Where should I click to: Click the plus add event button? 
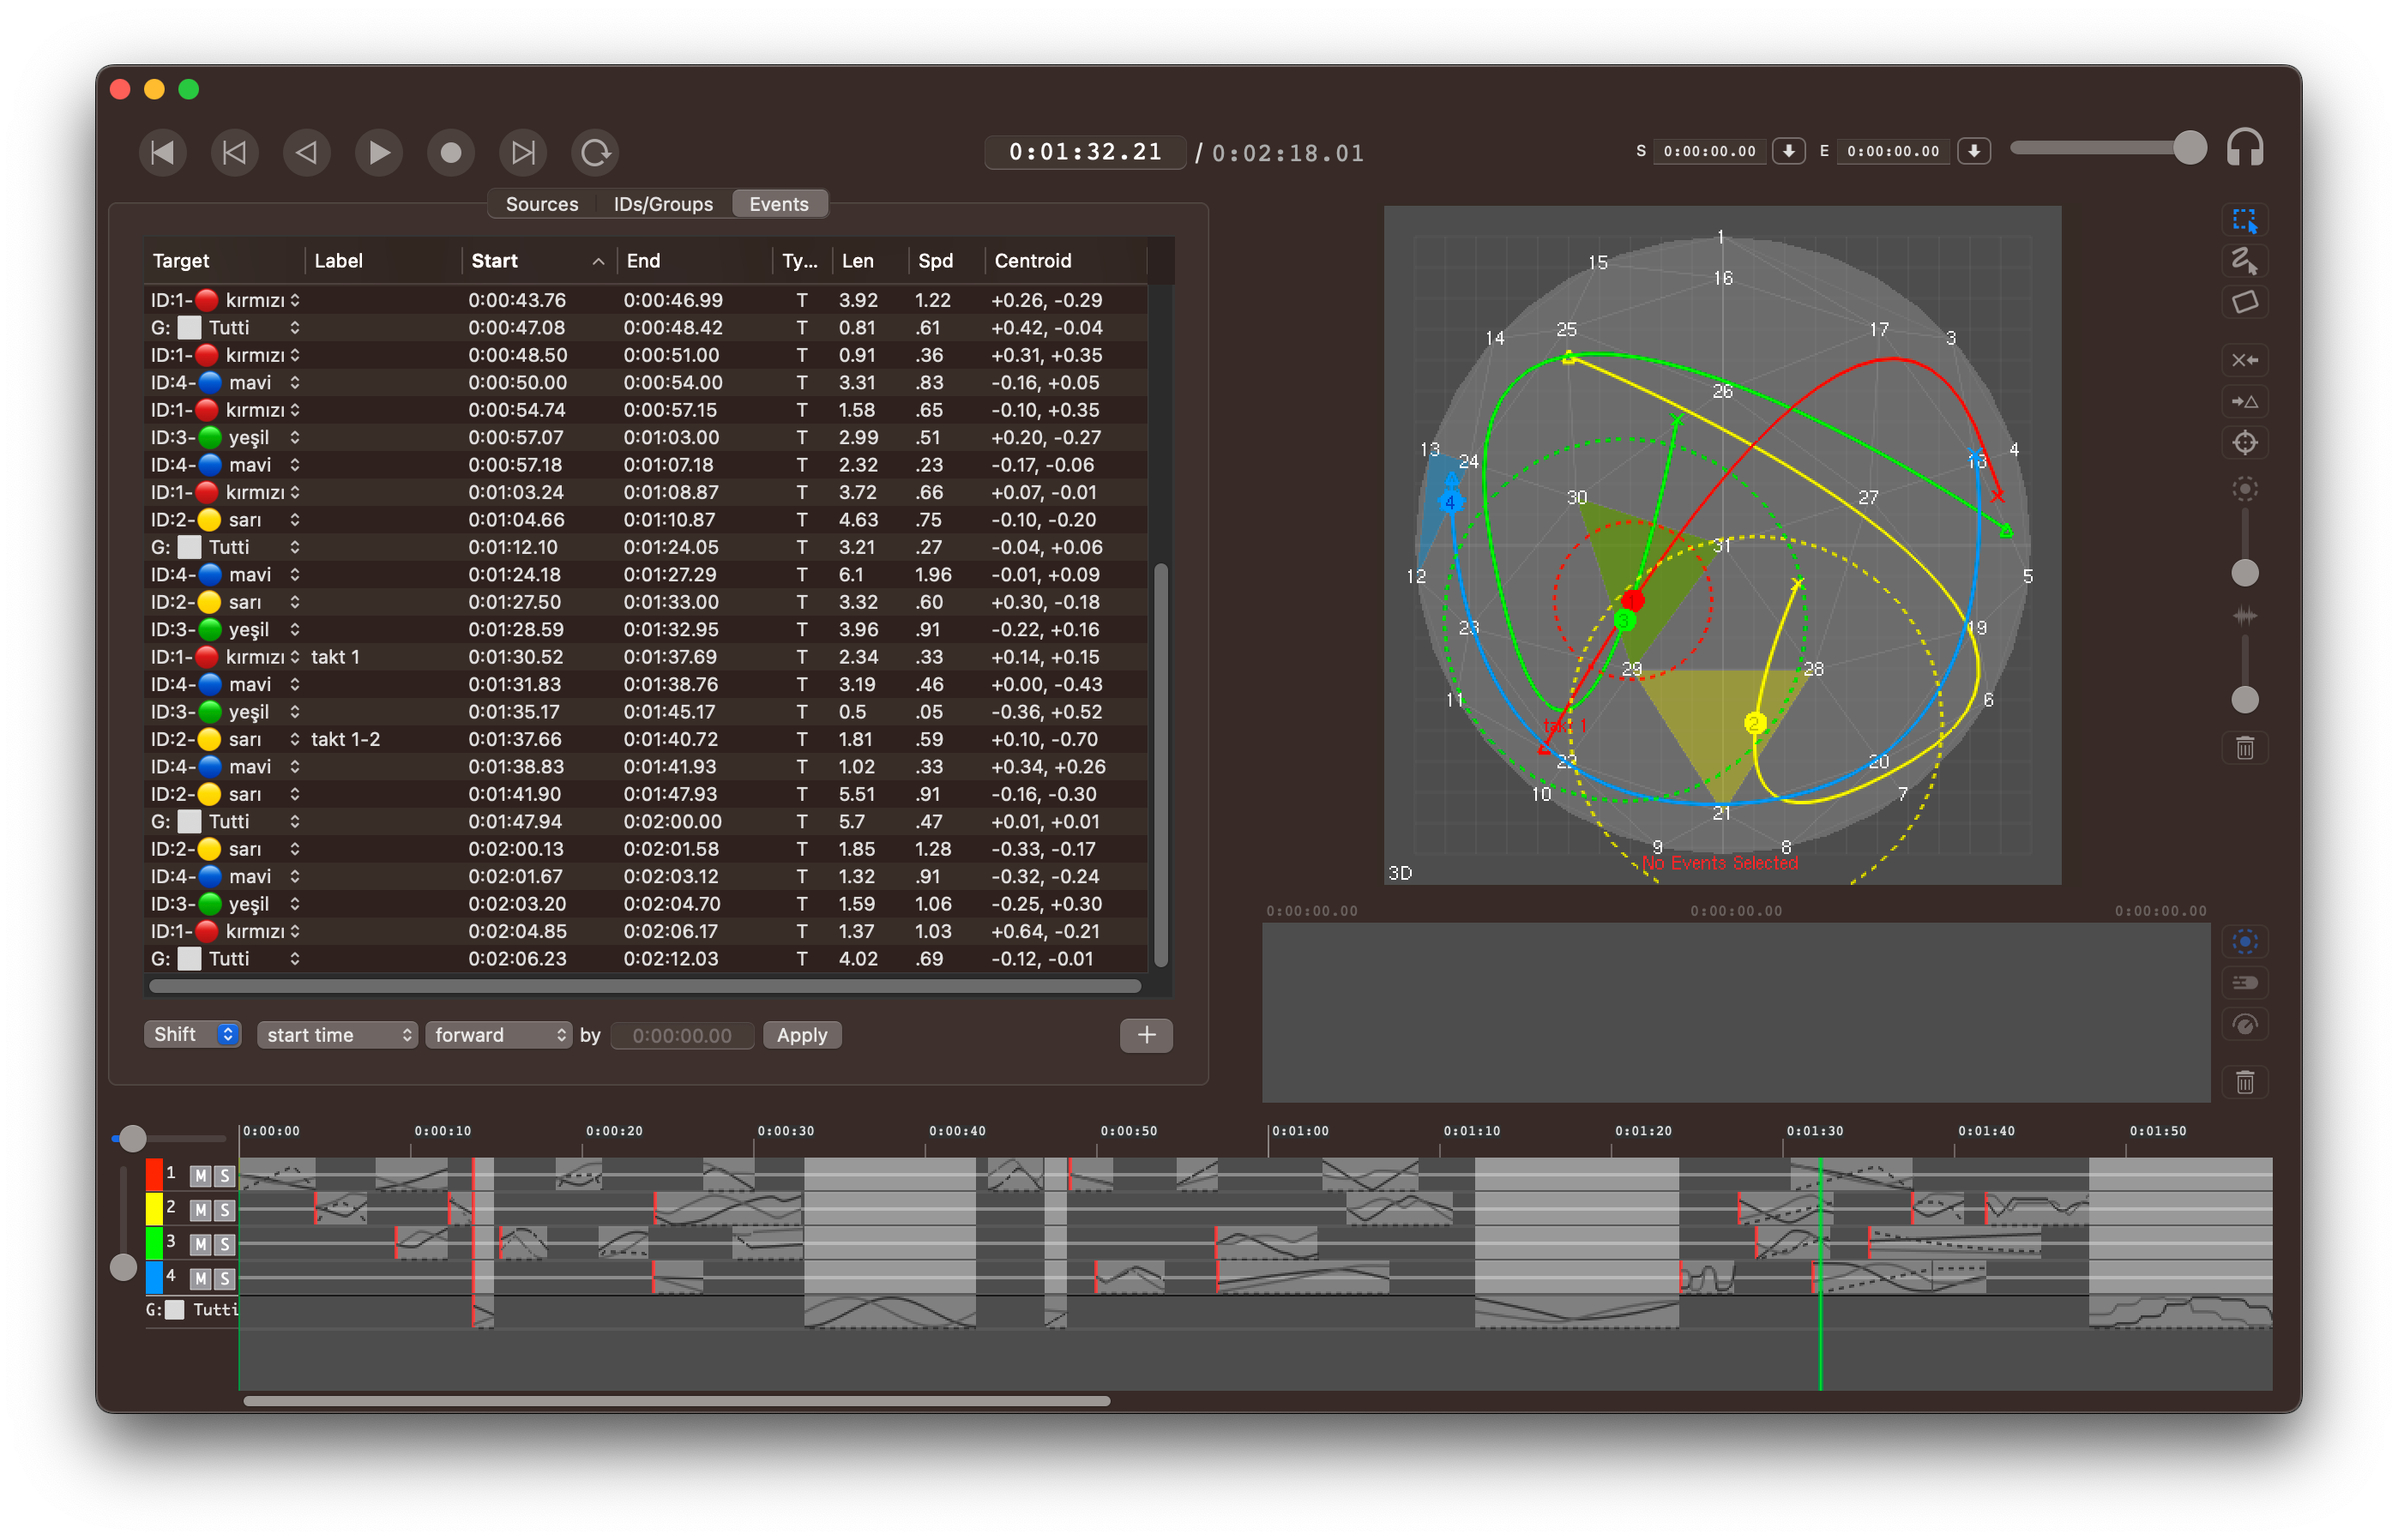point(1145,1035)
